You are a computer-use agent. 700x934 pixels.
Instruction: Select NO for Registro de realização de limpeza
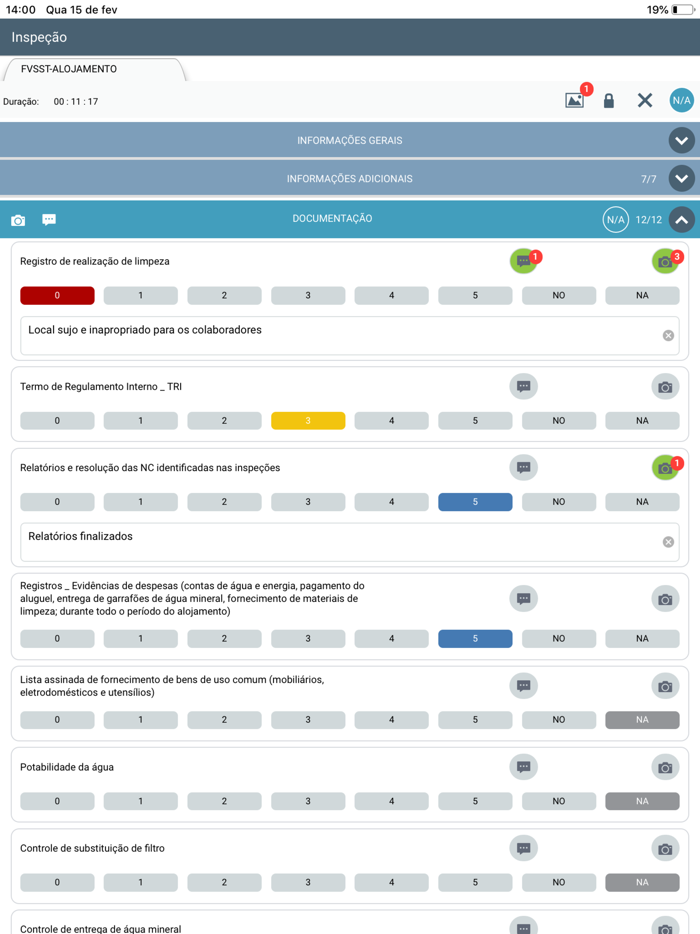point(559,295)
